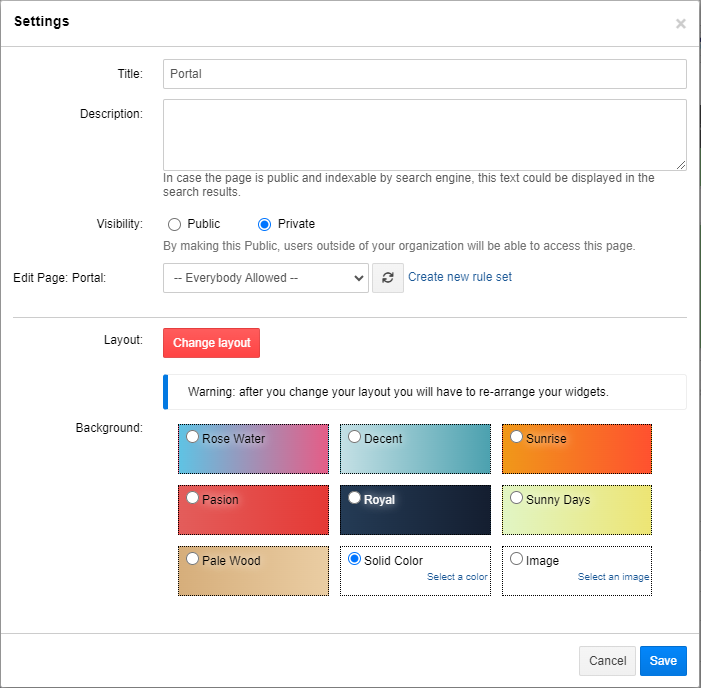Click into the Title input field
This screenshot has height=688, width=701.
[x=425, y=74]
